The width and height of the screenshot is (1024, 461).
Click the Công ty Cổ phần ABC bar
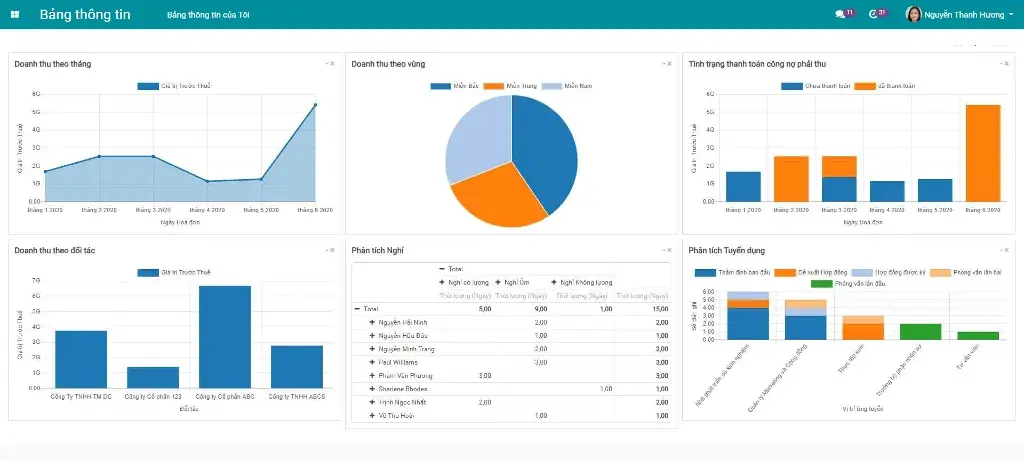point(225,336)
